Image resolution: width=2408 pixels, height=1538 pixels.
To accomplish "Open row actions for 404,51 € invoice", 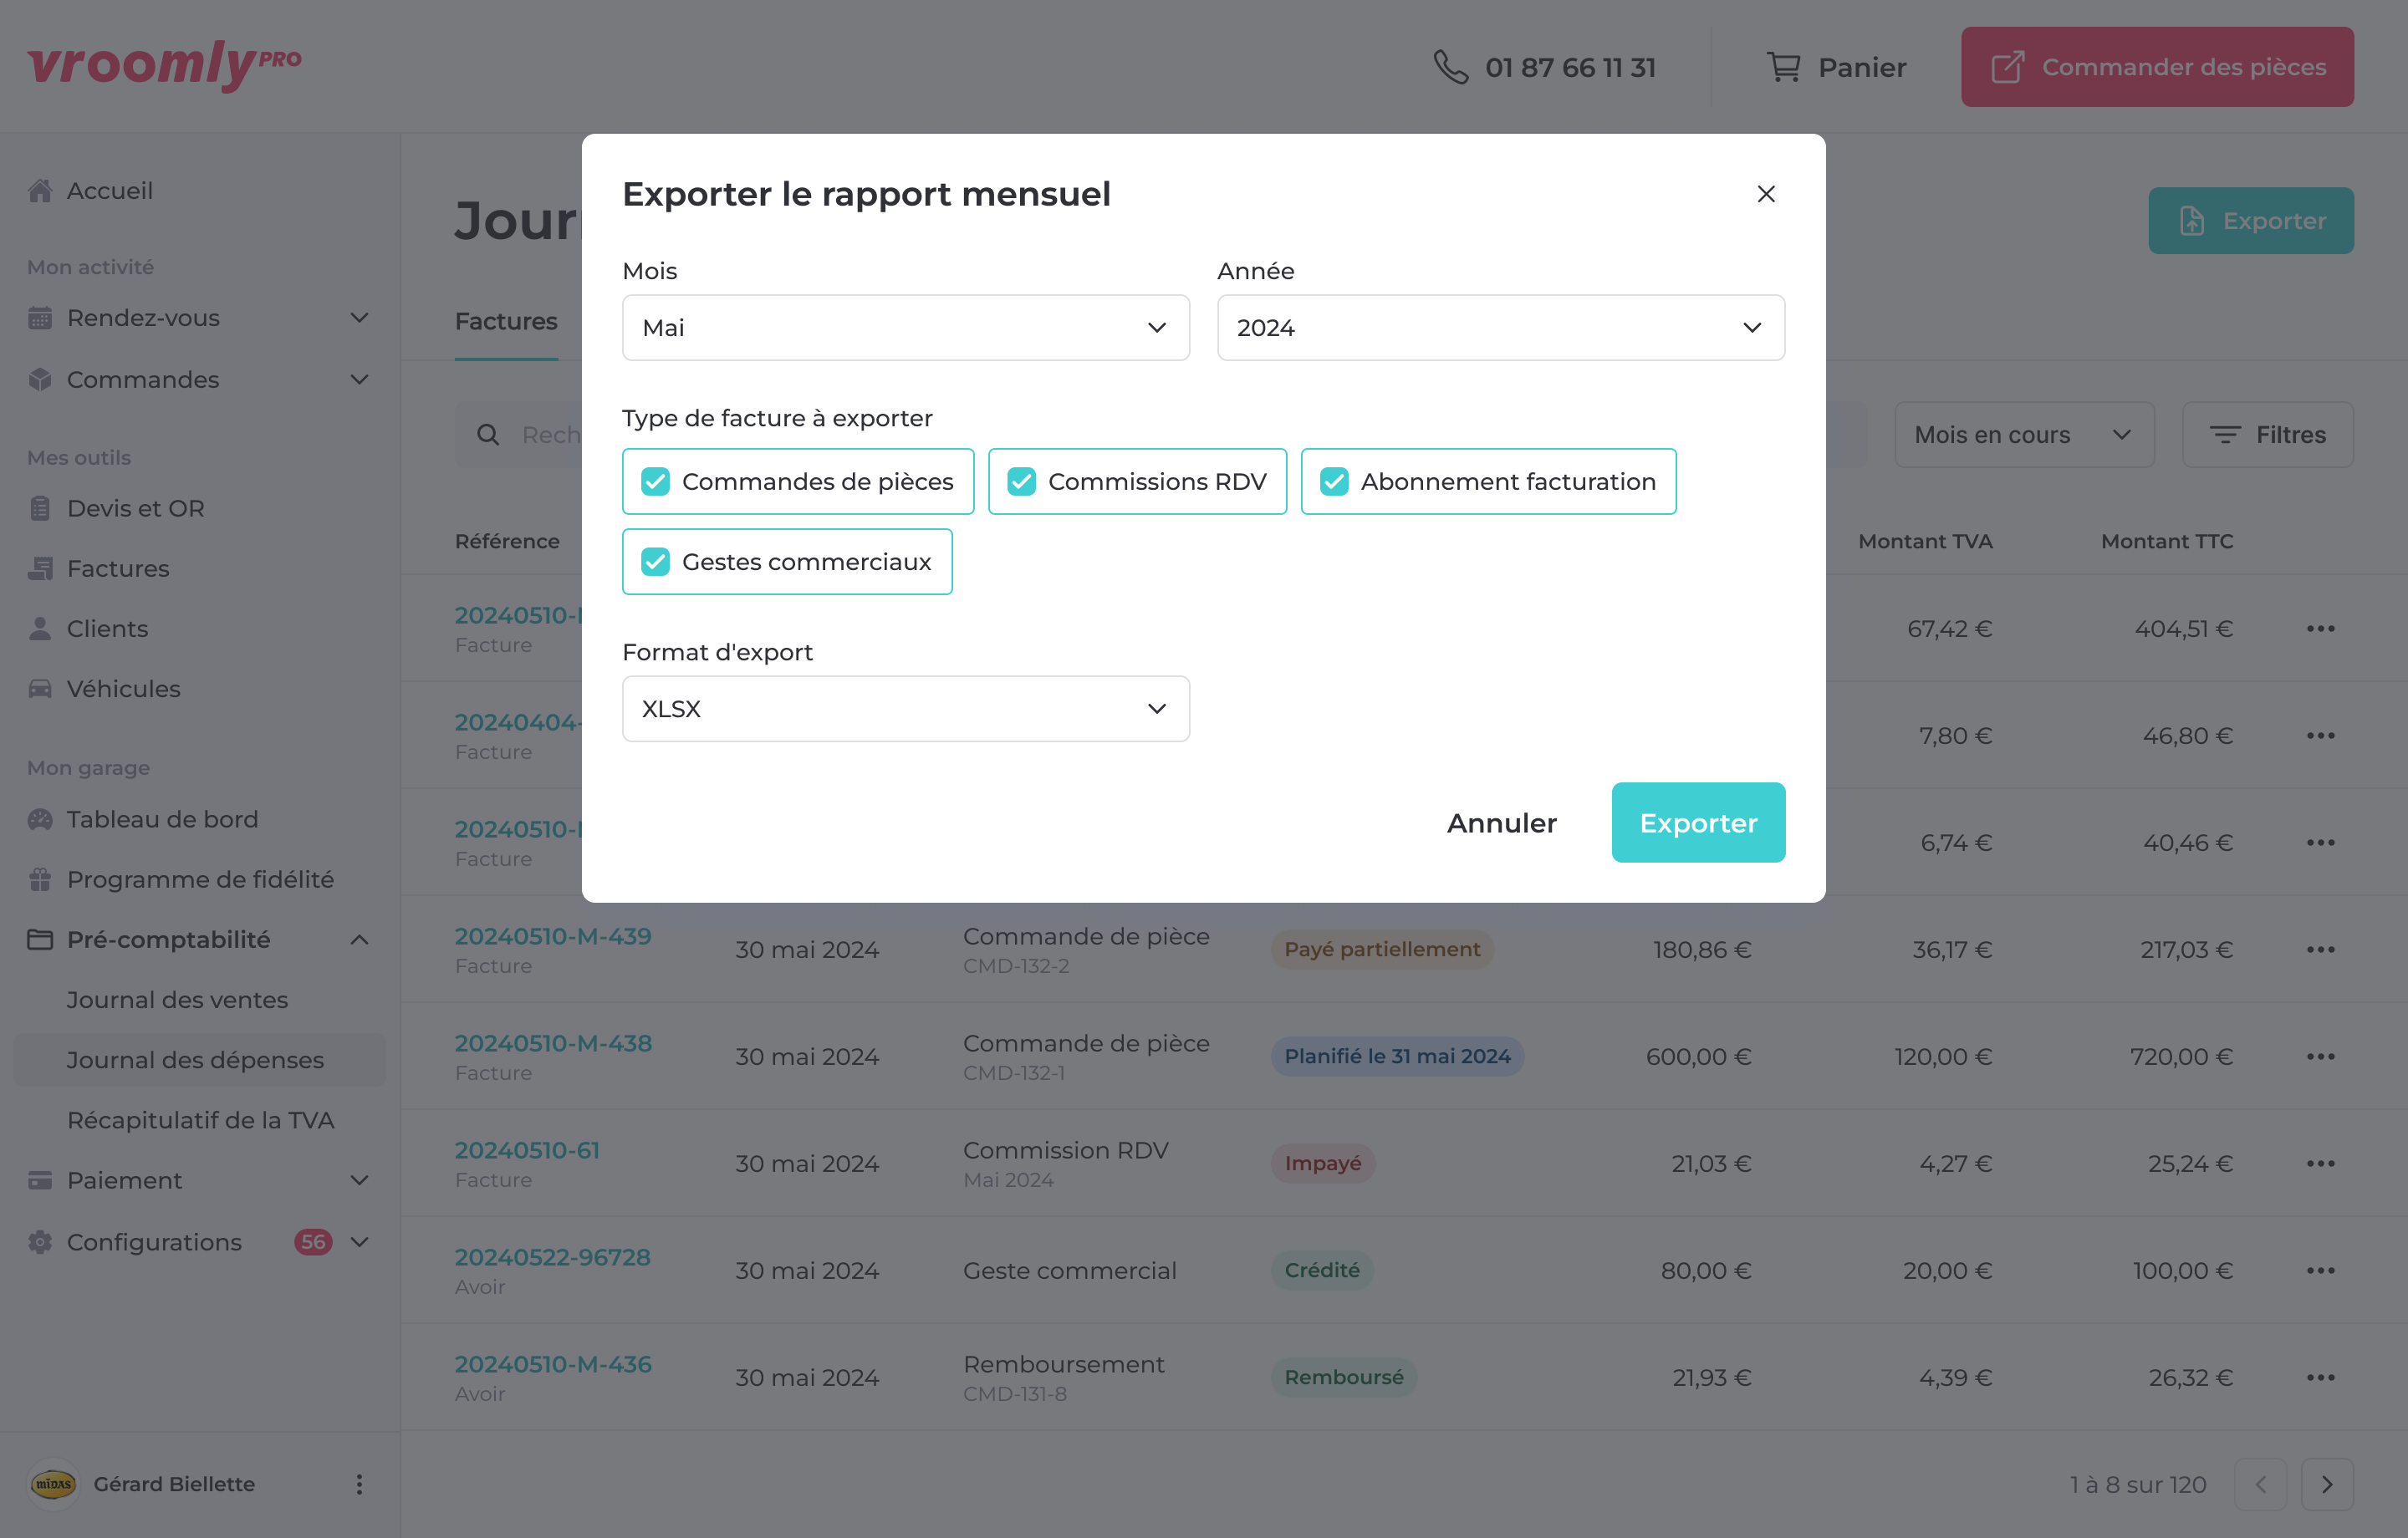I will click(2321, 629).
